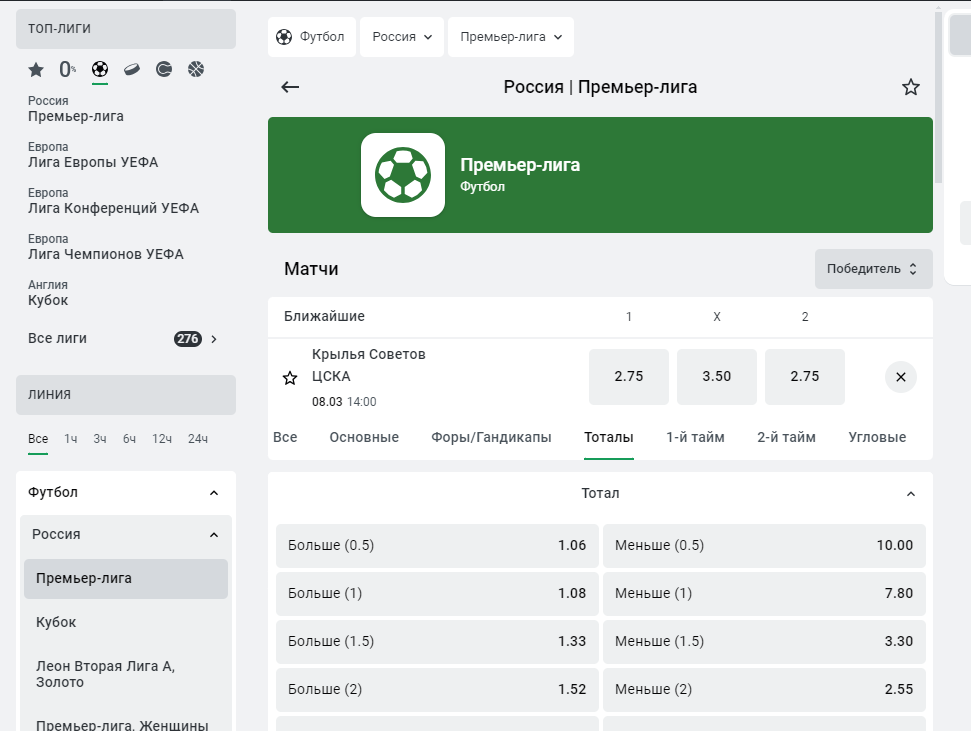Open Лига Чемпионов УЕФА link
Screen dimensions: 971x731
coord(106,247)
